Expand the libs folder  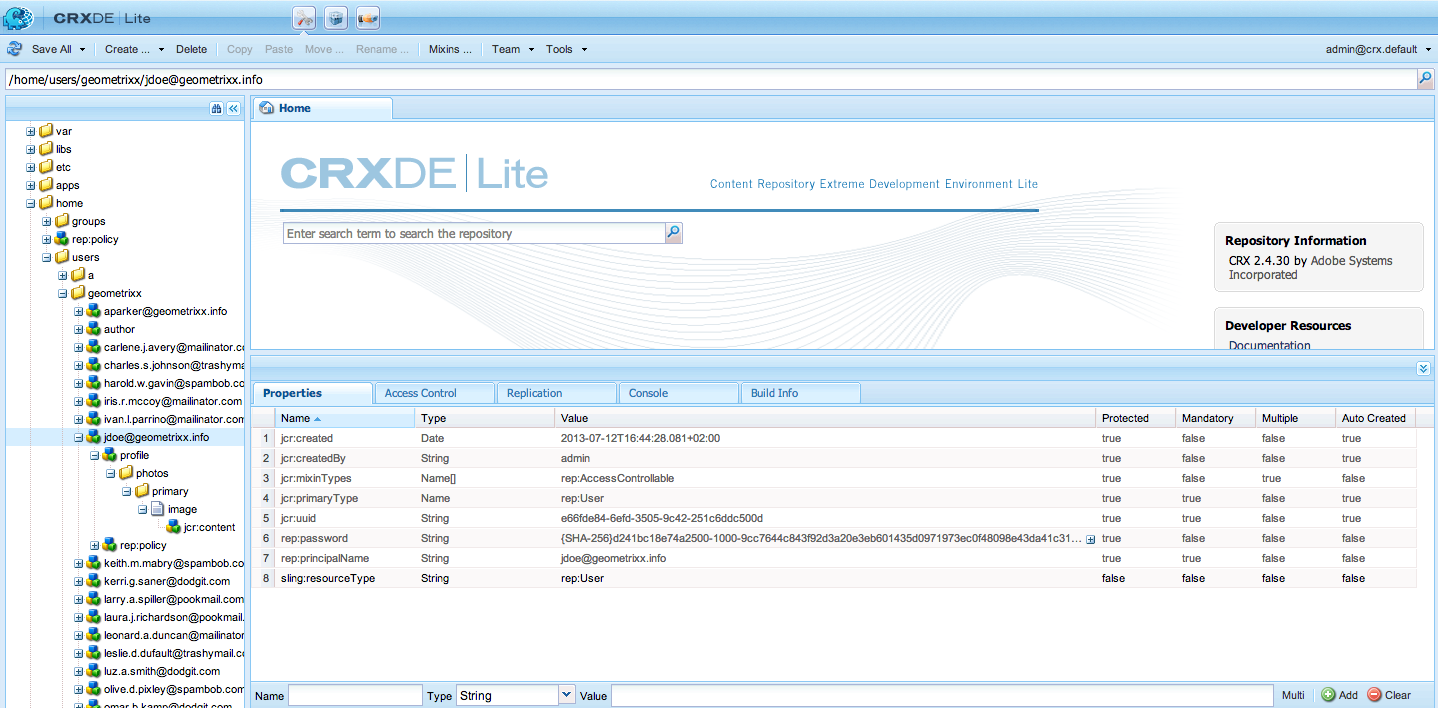pyautogui.click(x=31, y=149)
